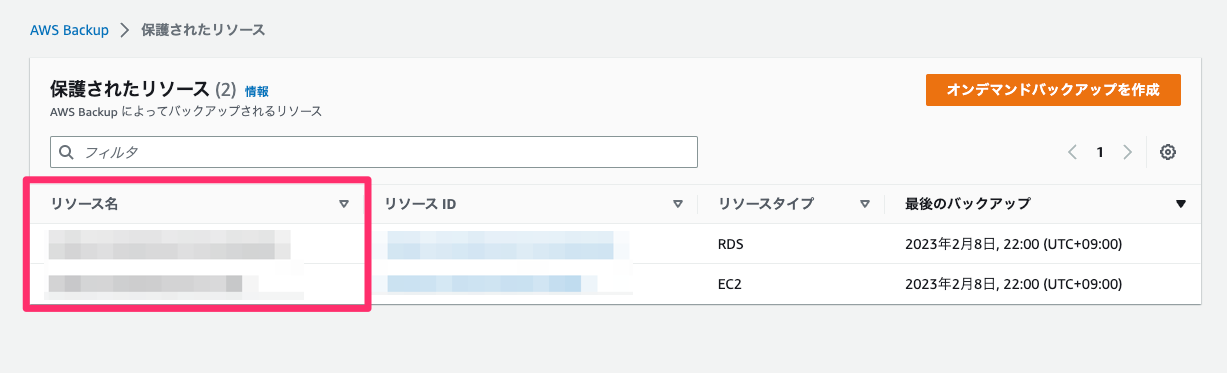
Task: Navigate to AWS Backup breadcrumb
Action: [x=69, y=30]
